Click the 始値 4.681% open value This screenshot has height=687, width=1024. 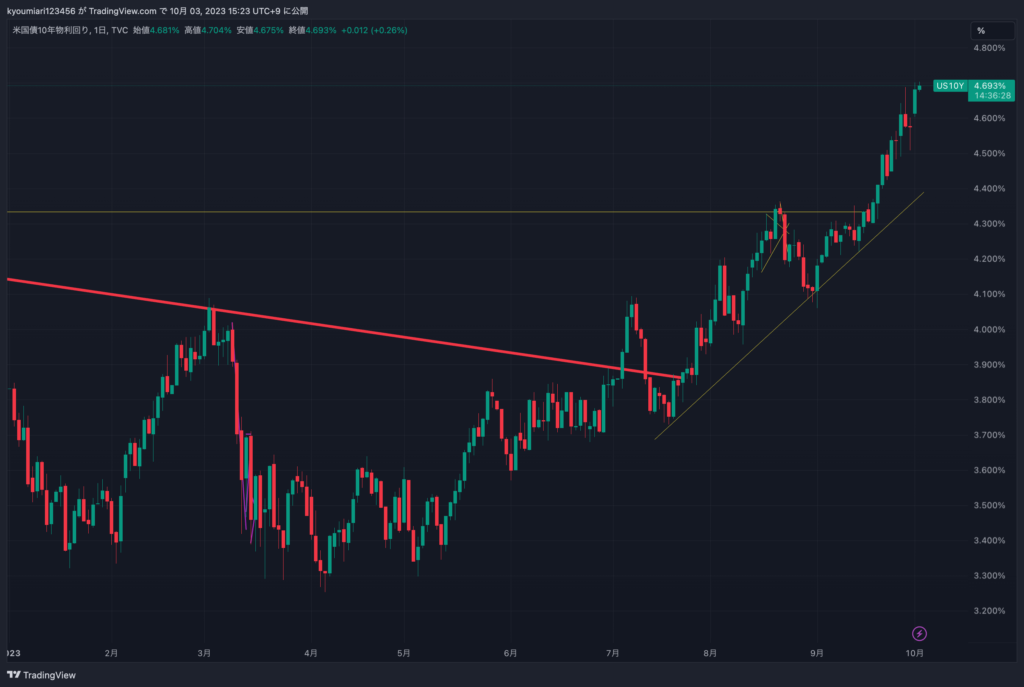pyautogui.click(x=156, y=30)
